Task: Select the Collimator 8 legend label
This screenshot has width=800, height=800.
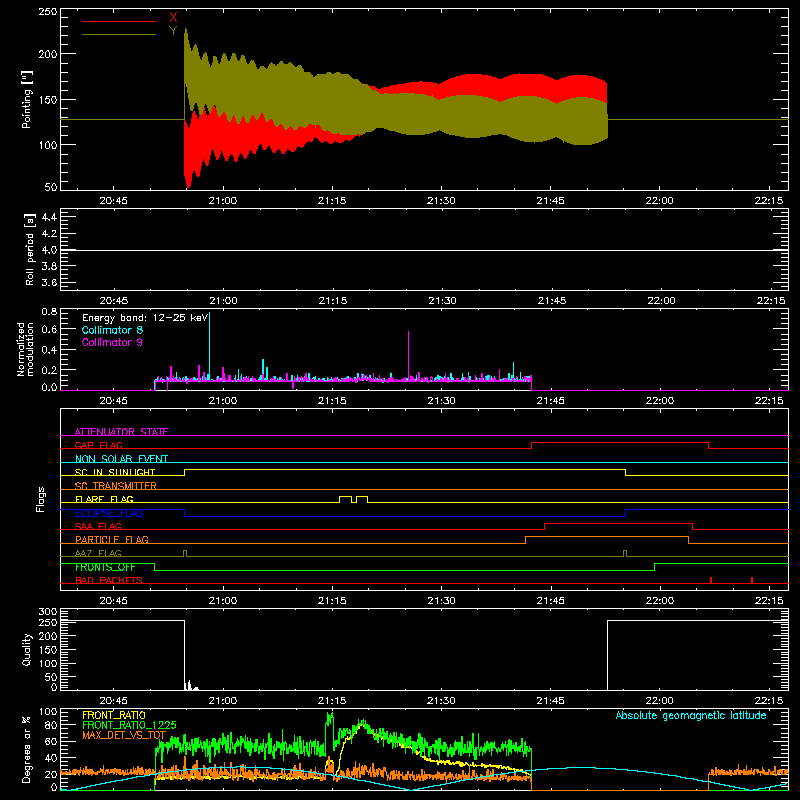Action: tap(112, 330)
